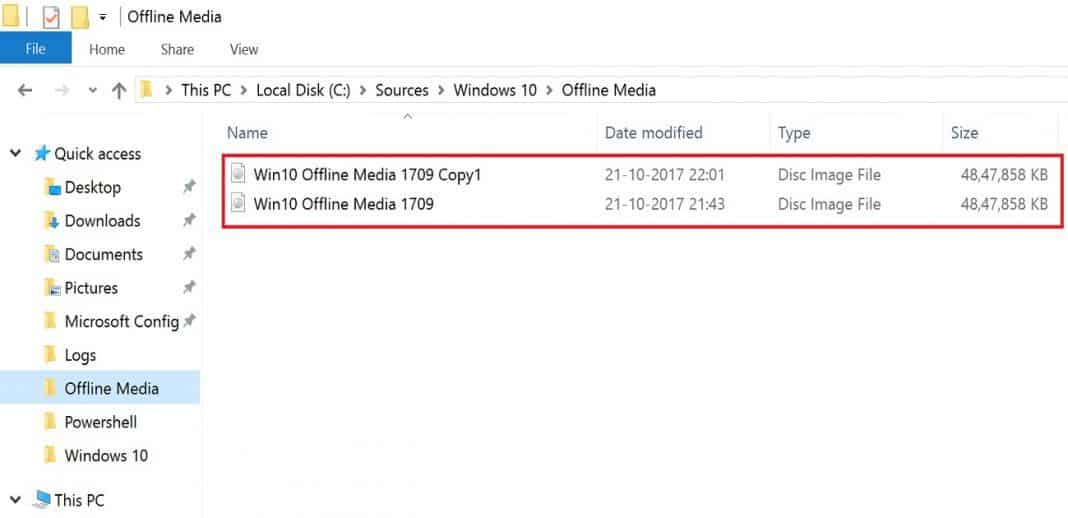Image resolution: width=1068 pixels, height=518 pixels.
Task: Collapse the Quick access tree node
Action: (15, 154)
